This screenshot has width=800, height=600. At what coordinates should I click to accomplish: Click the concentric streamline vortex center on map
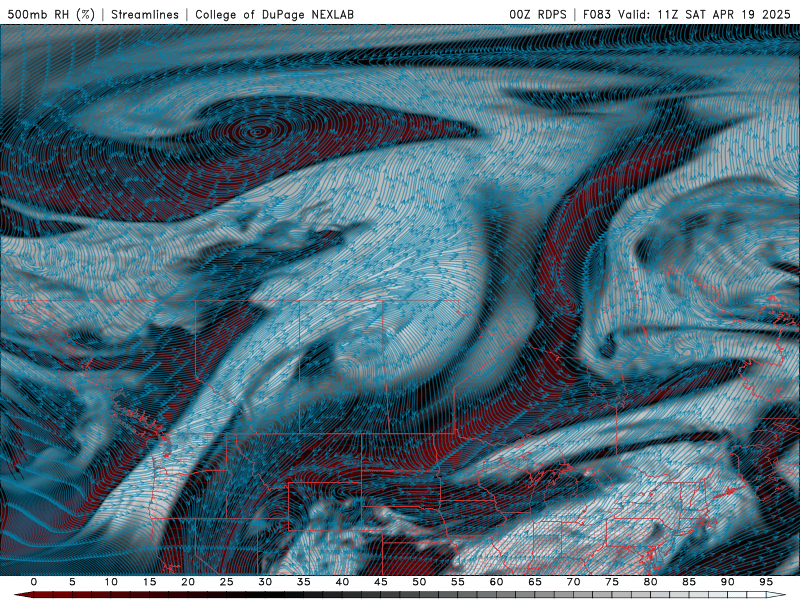258,132
